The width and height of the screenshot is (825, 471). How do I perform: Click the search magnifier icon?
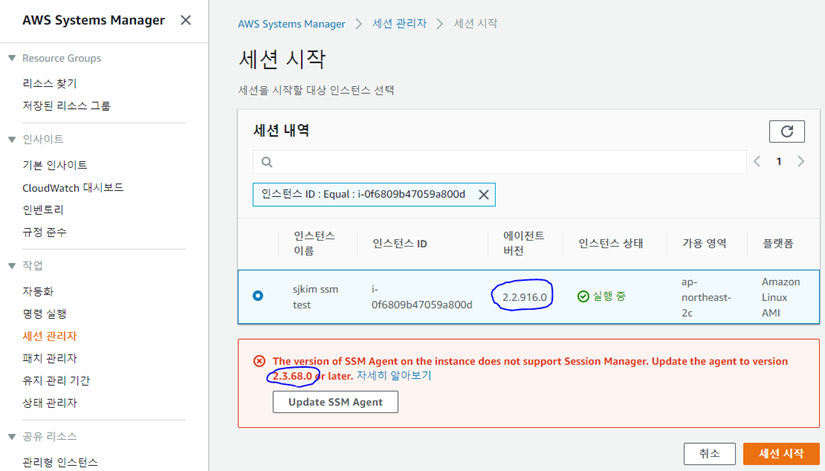[x=267, y=162]
